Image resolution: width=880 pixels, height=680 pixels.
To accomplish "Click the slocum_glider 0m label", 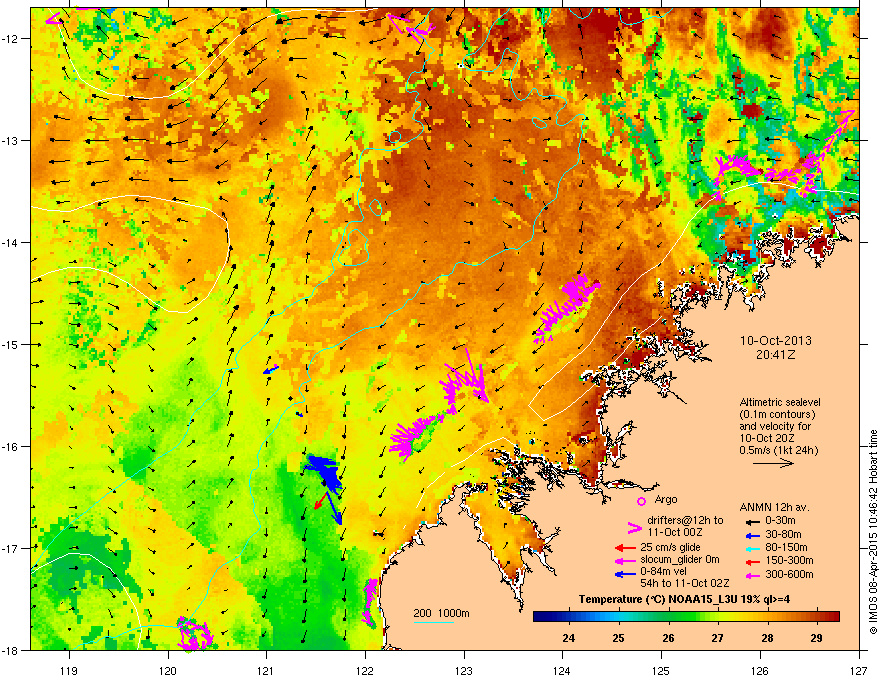I will pyautogui.click(x=680, y=559).
